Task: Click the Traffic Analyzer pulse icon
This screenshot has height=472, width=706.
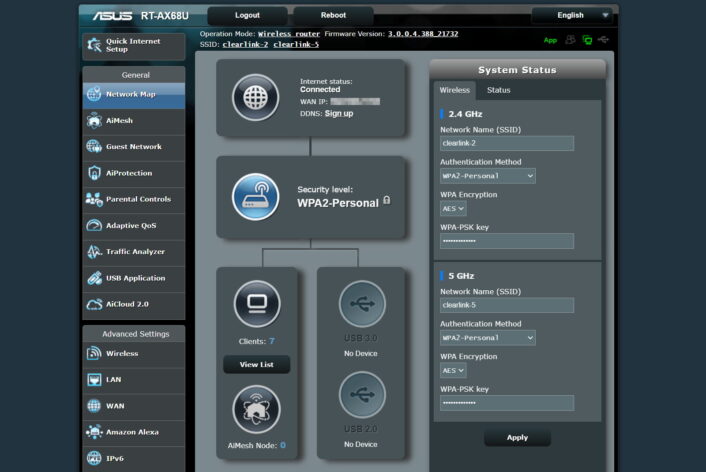Action: tap(94, 252)
